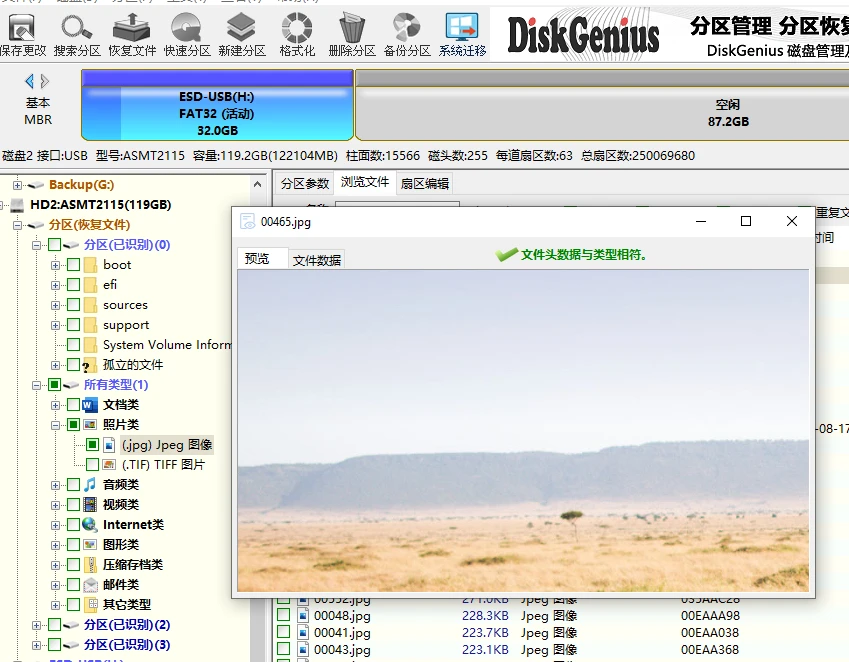Screen dimensions: 849x662
Task: Start the System Migration (系统迁移) tool
Action: click(x=462, y=35)
